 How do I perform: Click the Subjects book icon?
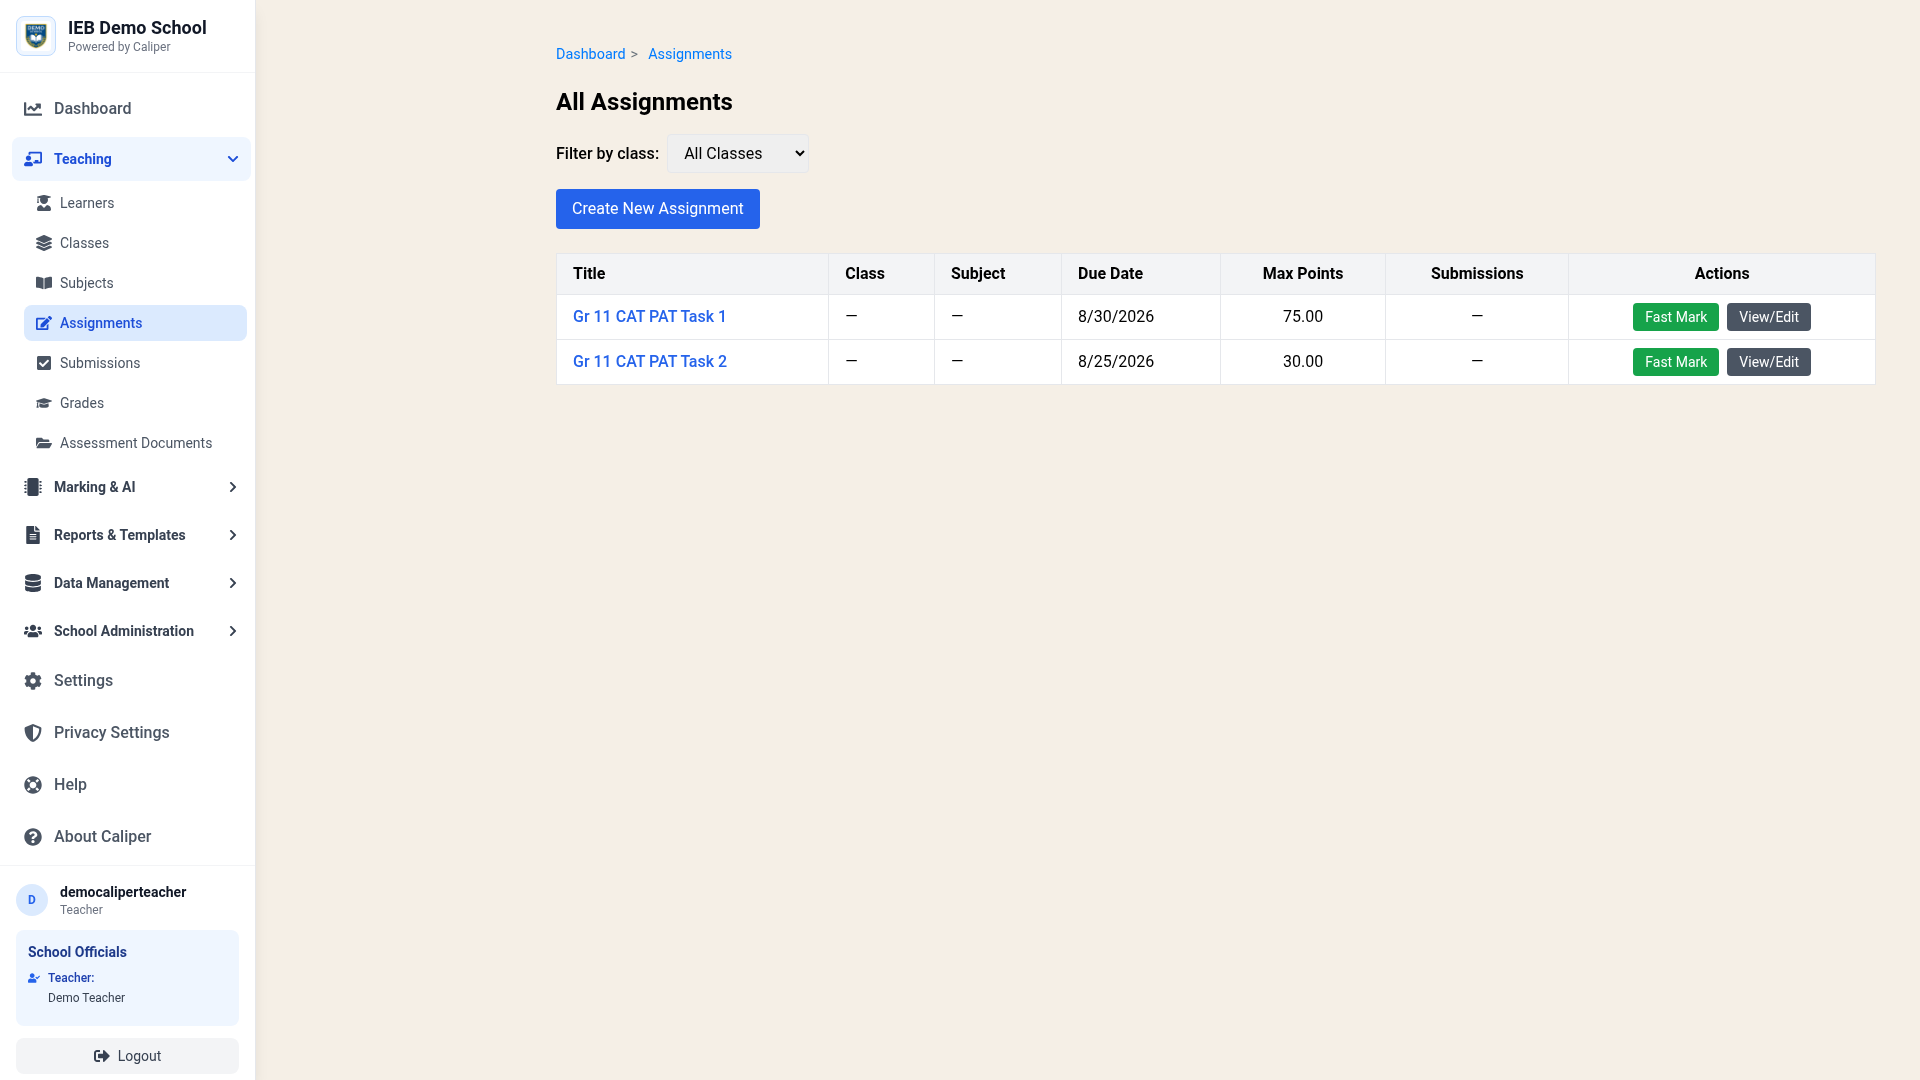pos(44,283)
